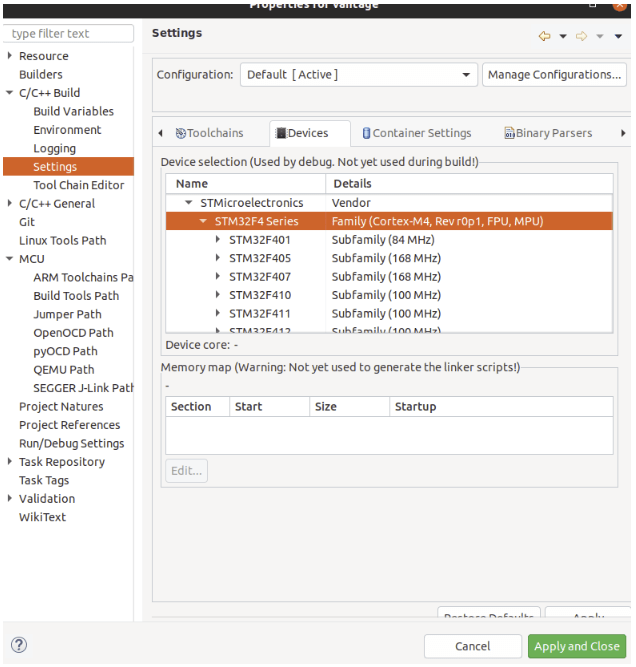Click in the type filter text field
Viewport: 636px width, 667px height.
point(69,34)
